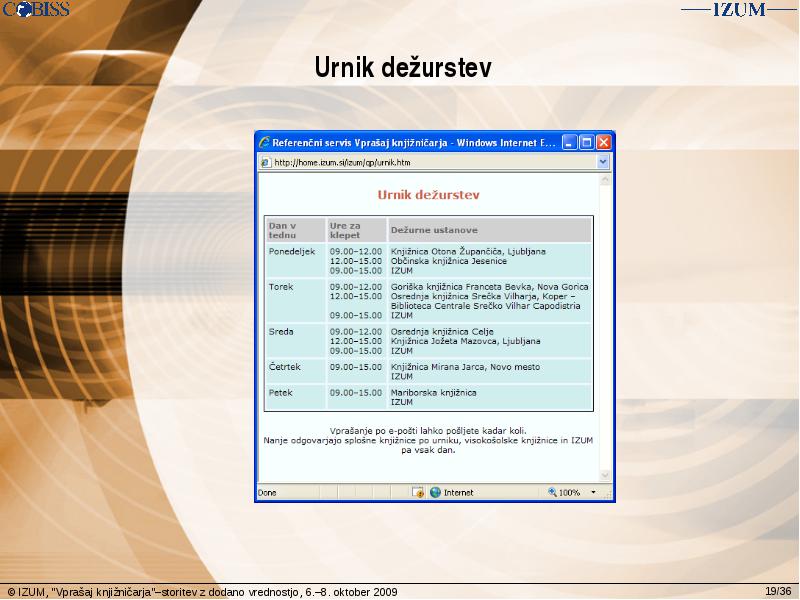Click the zoom magnifier icon in the status bar

[x=552, y=492]
